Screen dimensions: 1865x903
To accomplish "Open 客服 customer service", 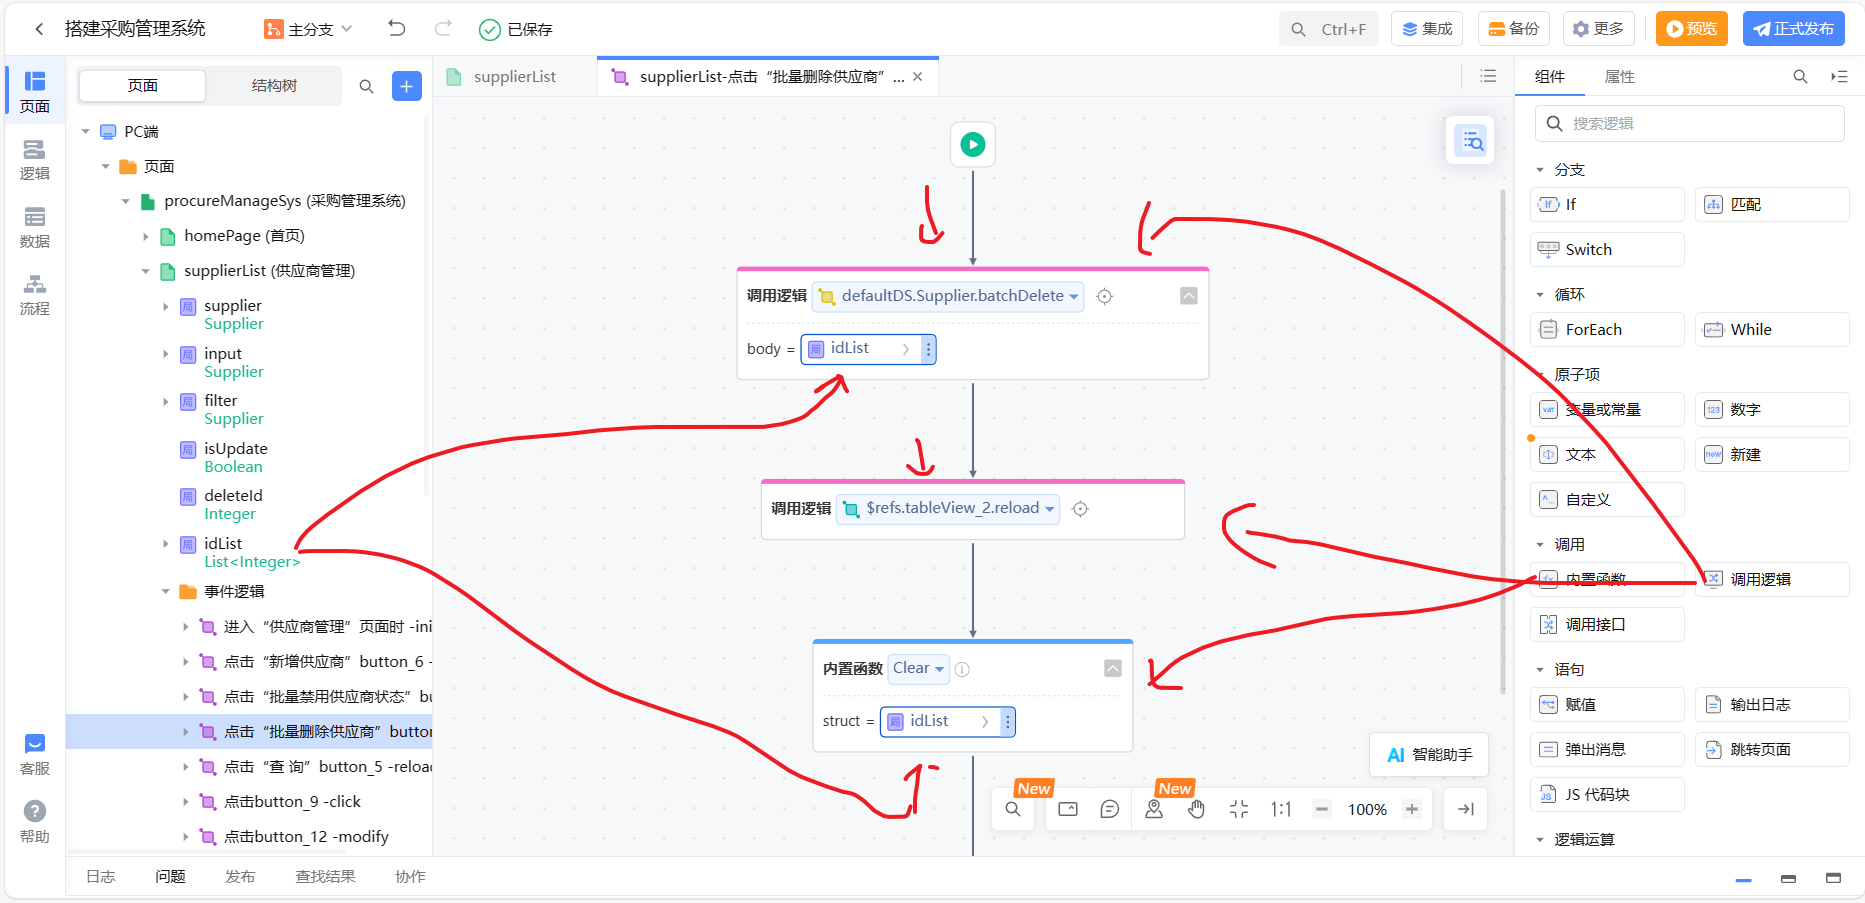I will (34, 754).
